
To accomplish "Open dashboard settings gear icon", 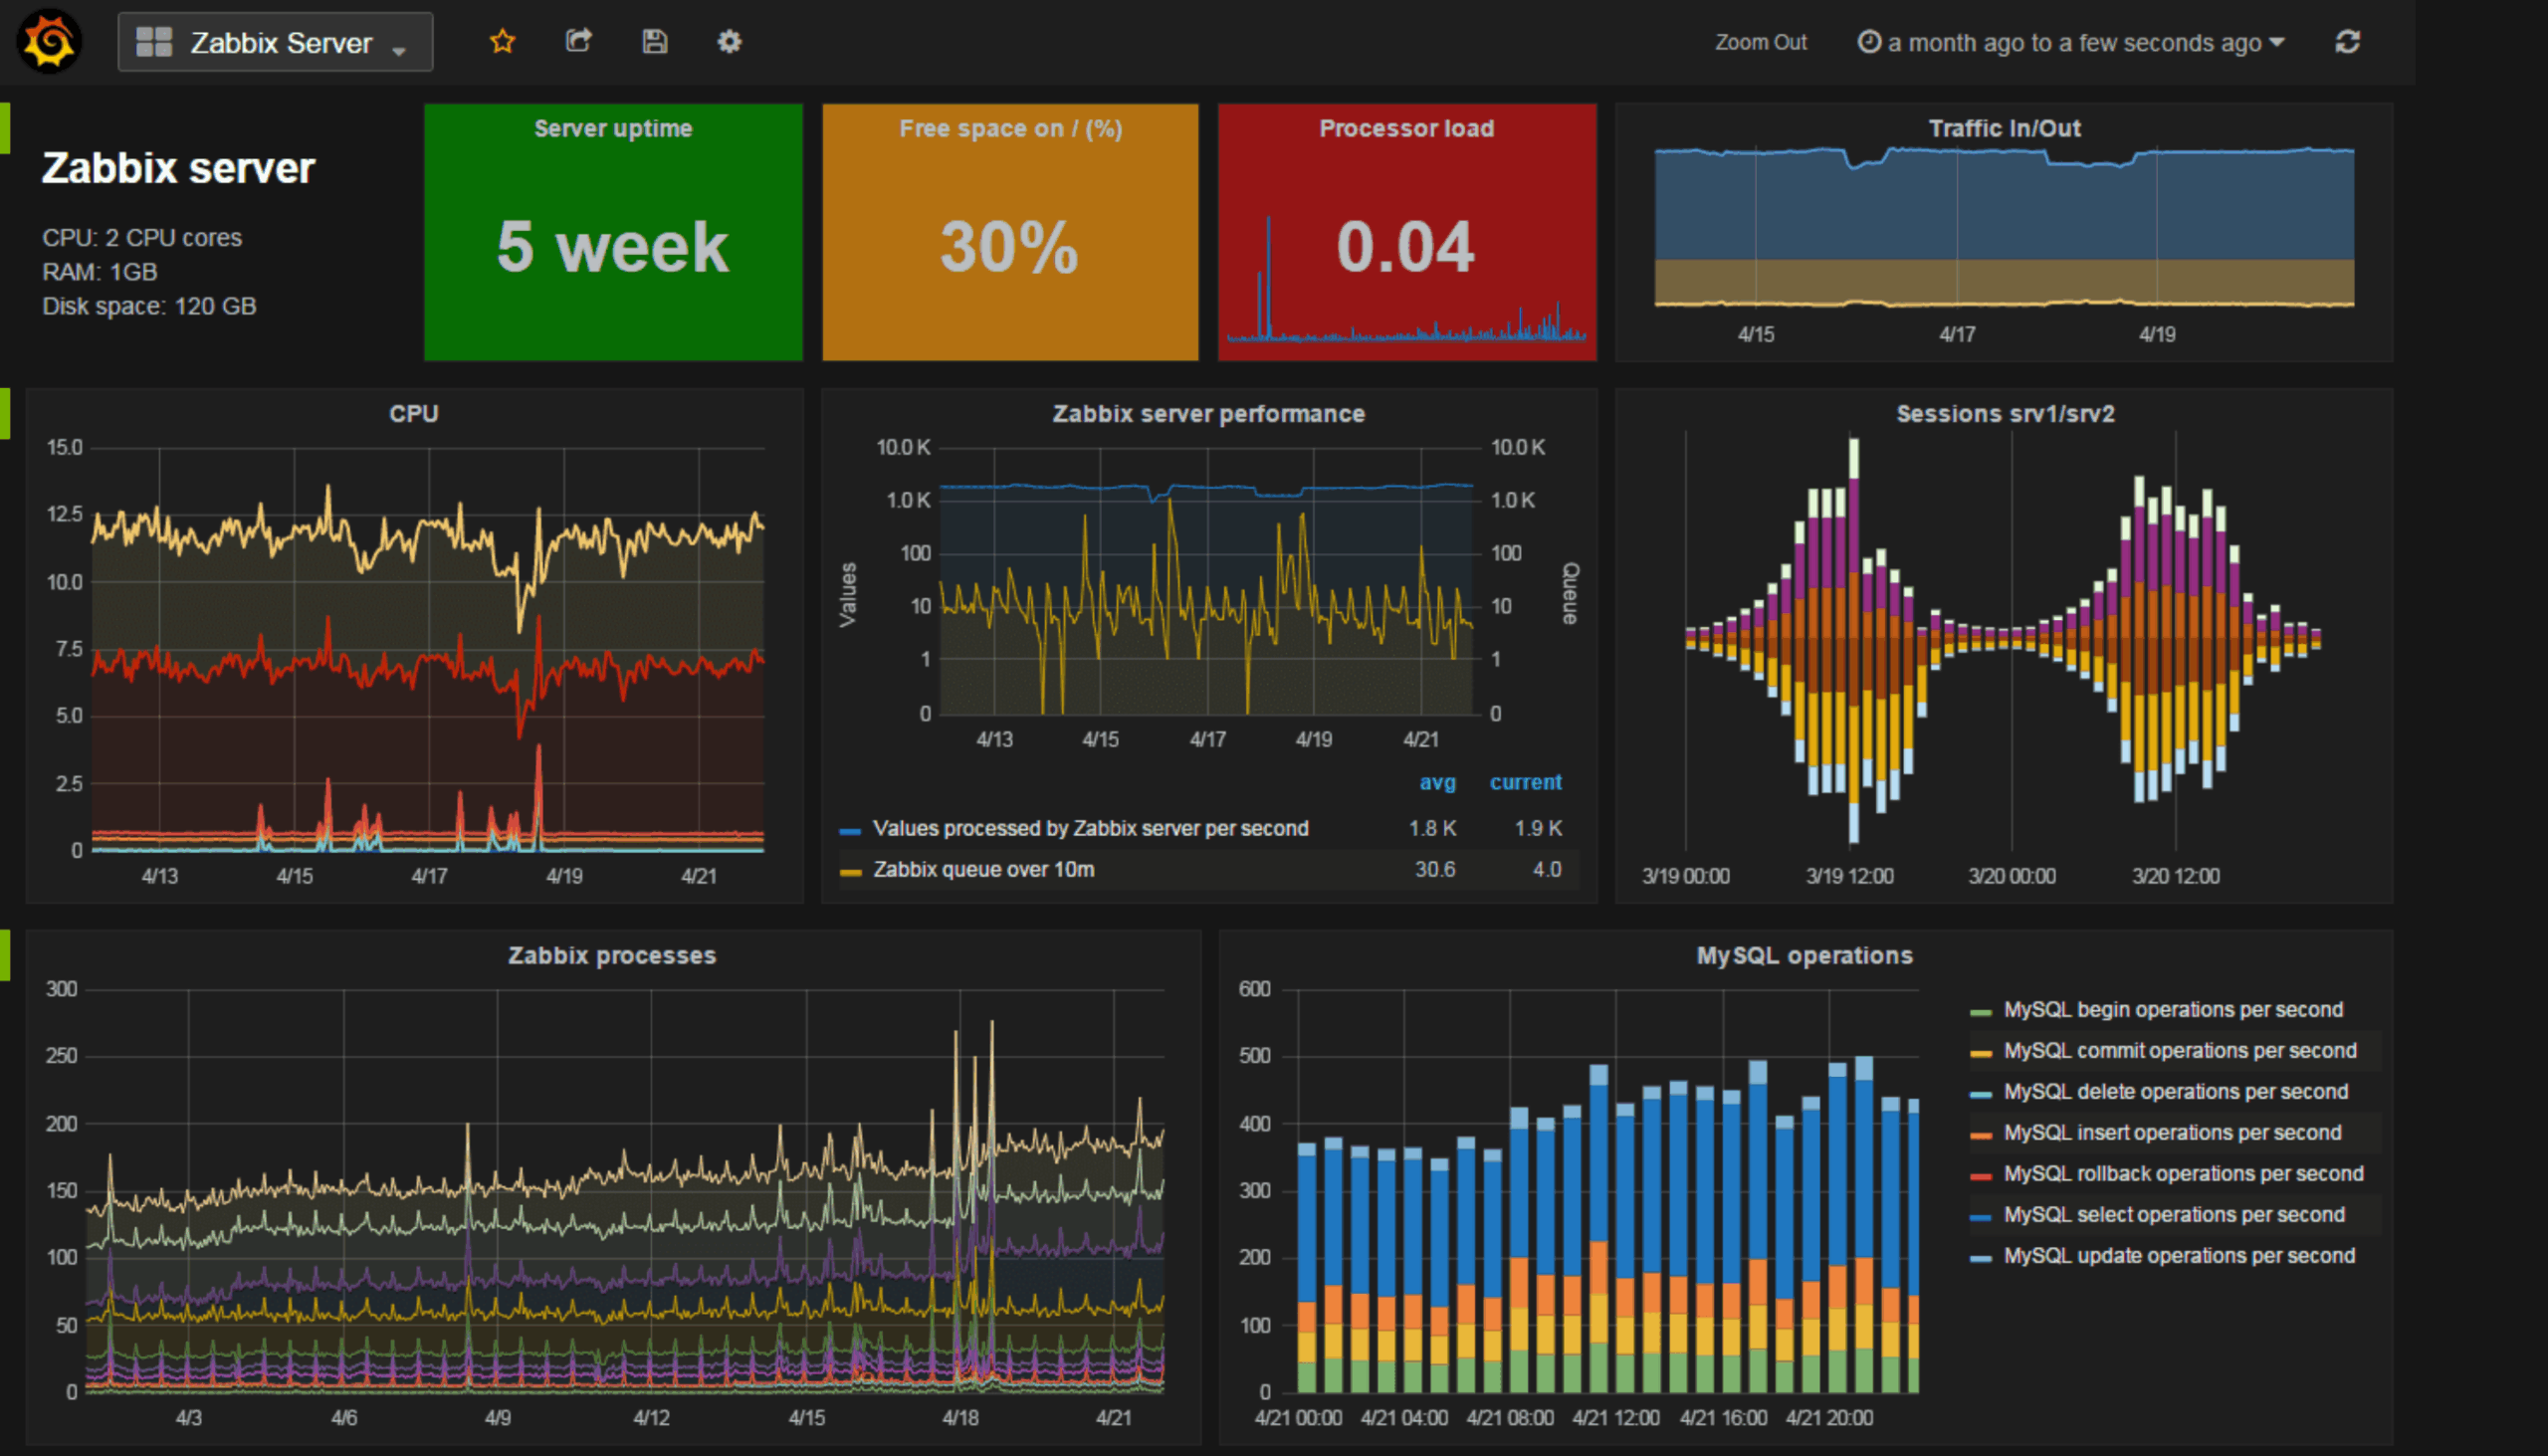I will pos(729,42).
